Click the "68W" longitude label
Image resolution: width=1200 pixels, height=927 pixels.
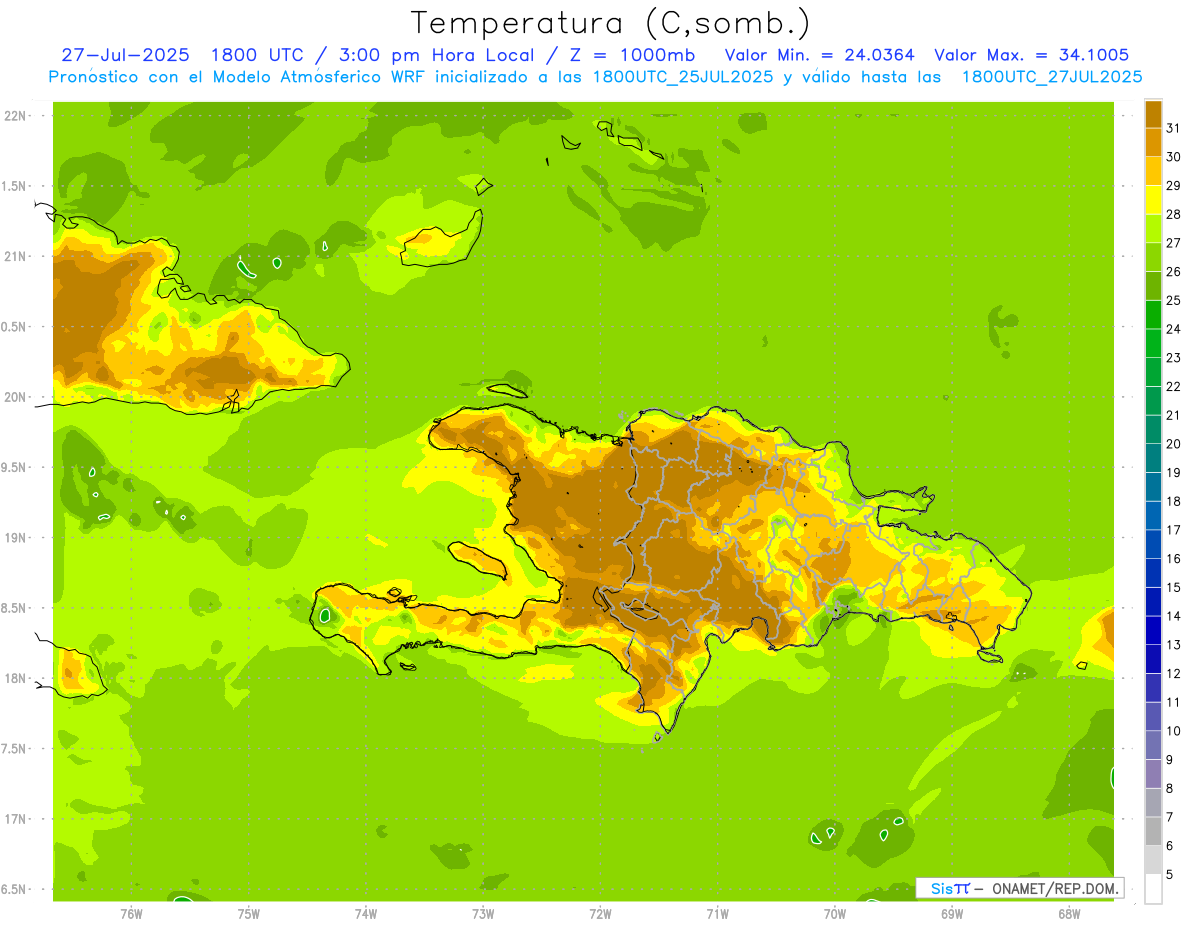(x=1069, y=913)
